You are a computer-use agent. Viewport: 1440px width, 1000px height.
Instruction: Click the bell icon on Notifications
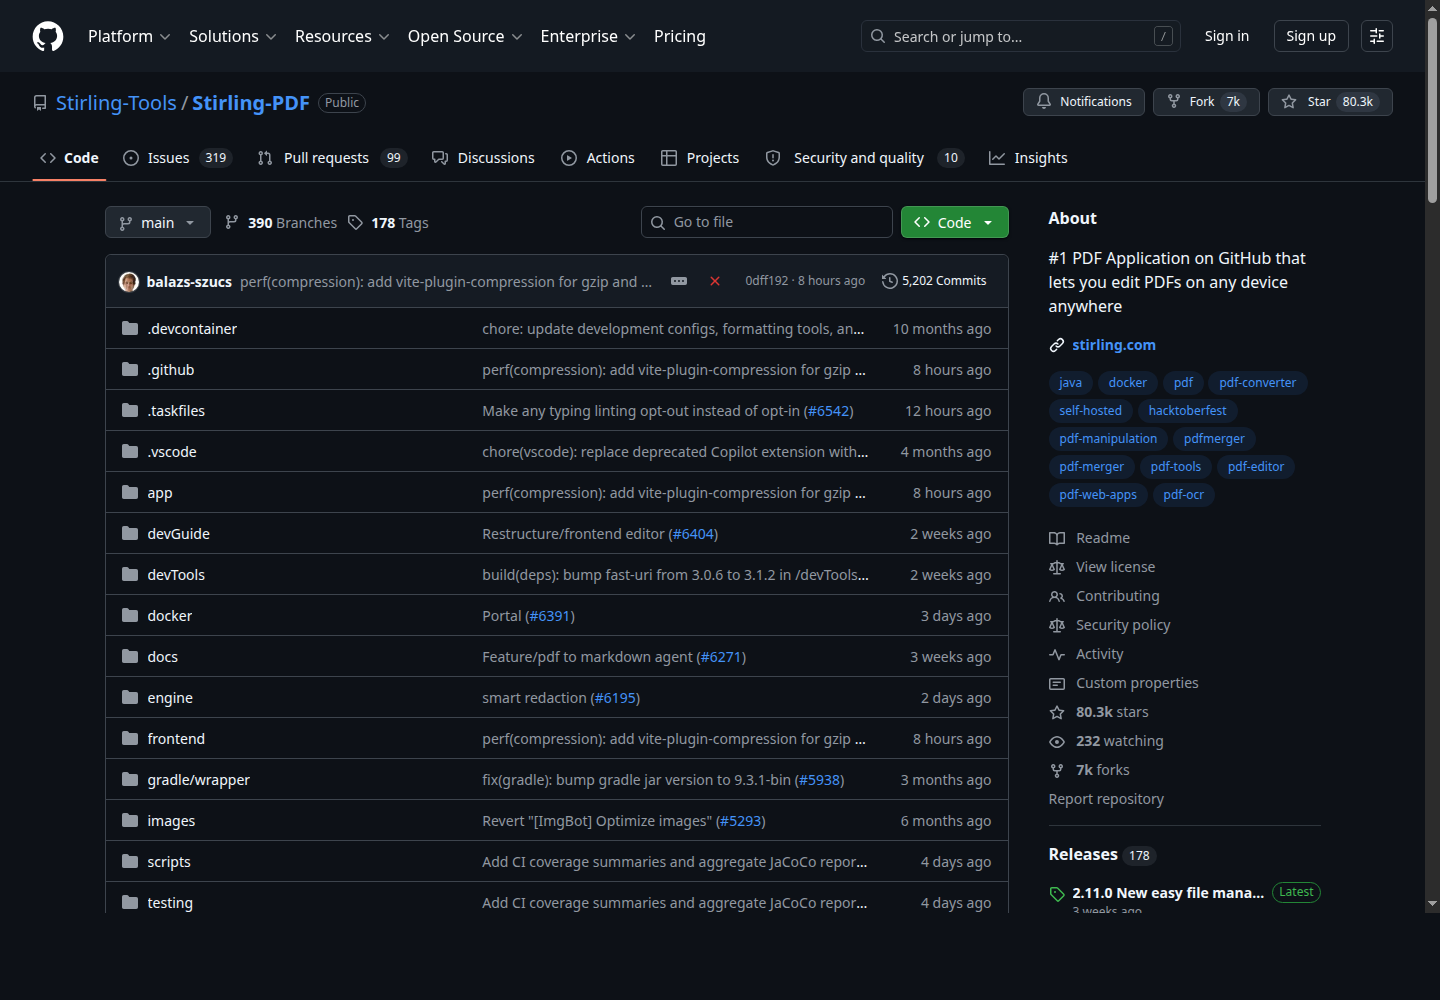click(x=1044, y=101)
